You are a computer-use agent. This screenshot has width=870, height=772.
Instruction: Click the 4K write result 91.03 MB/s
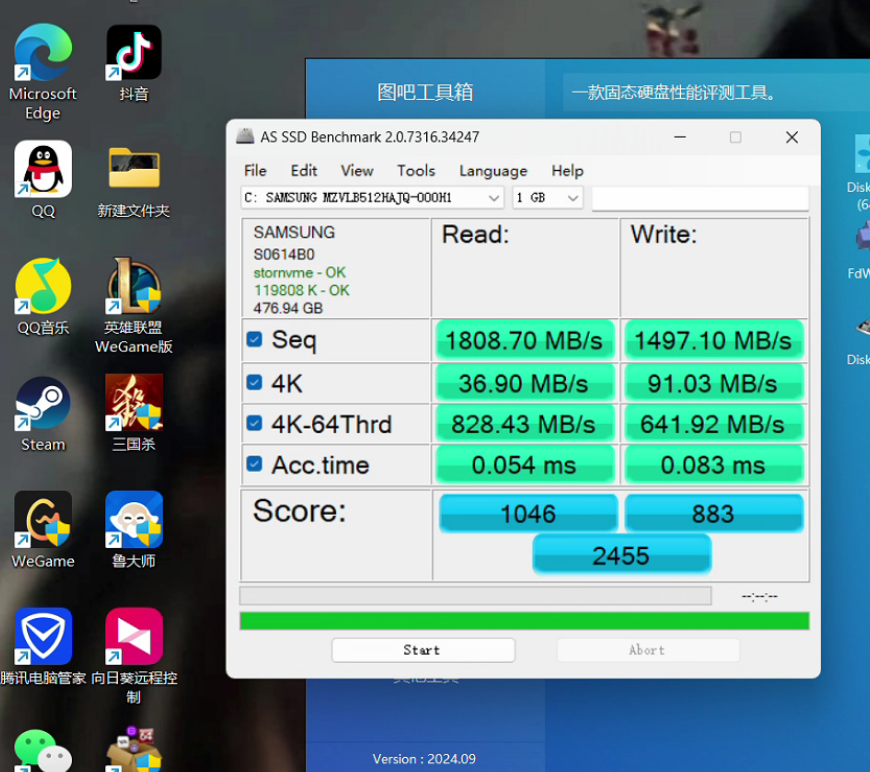click(x=714, y=383)
